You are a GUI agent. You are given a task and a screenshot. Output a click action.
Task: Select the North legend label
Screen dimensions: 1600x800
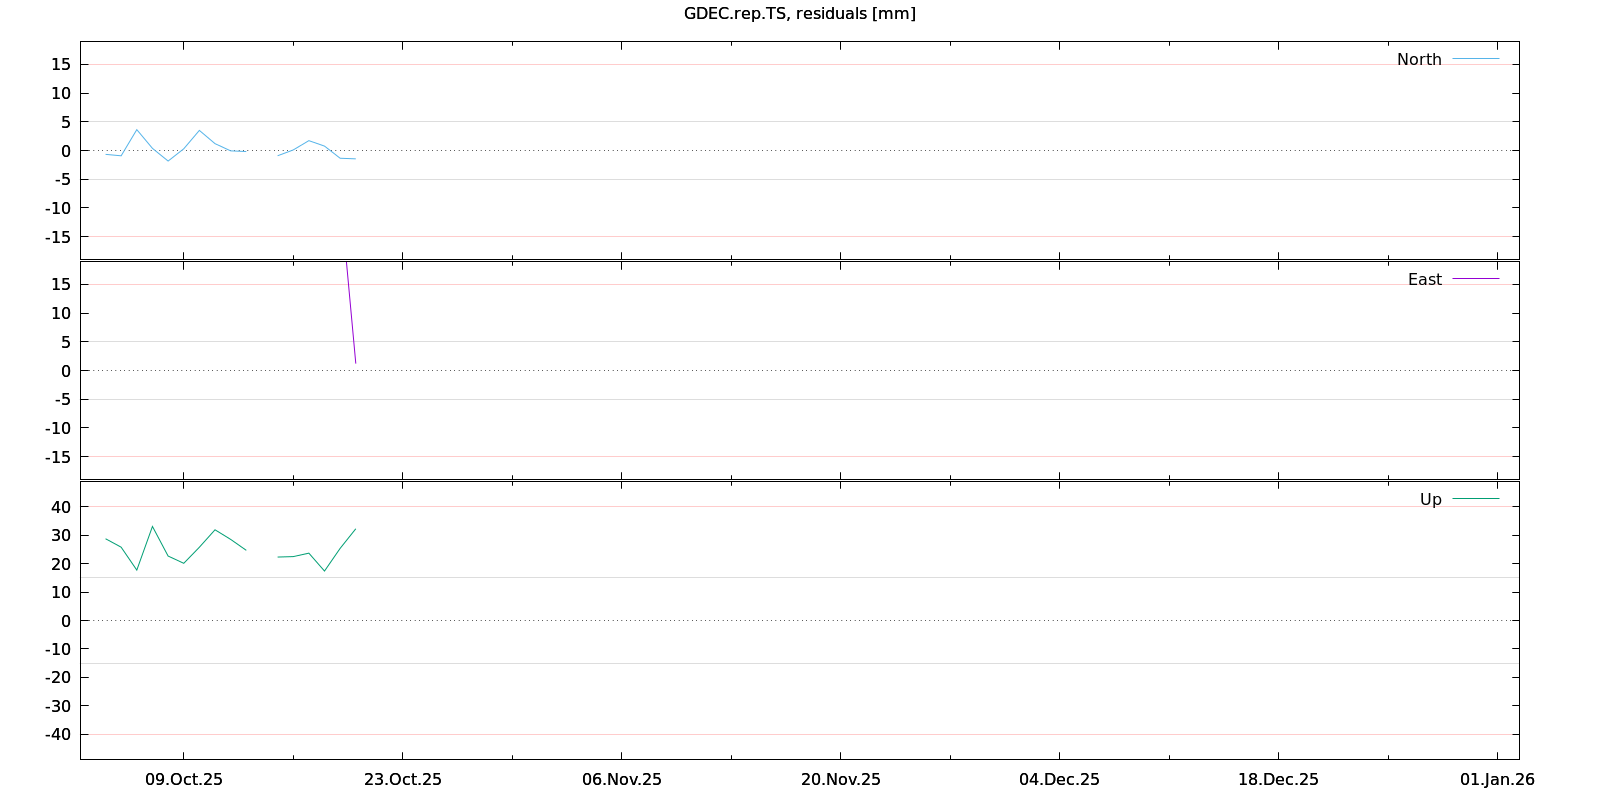(x=1418, y=60)
